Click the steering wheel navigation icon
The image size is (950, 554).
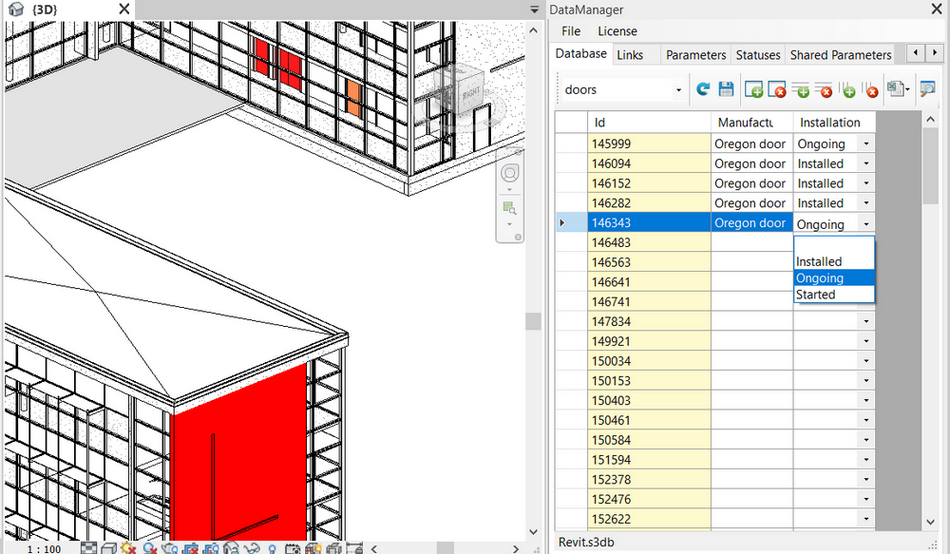[x=510, y=174]
